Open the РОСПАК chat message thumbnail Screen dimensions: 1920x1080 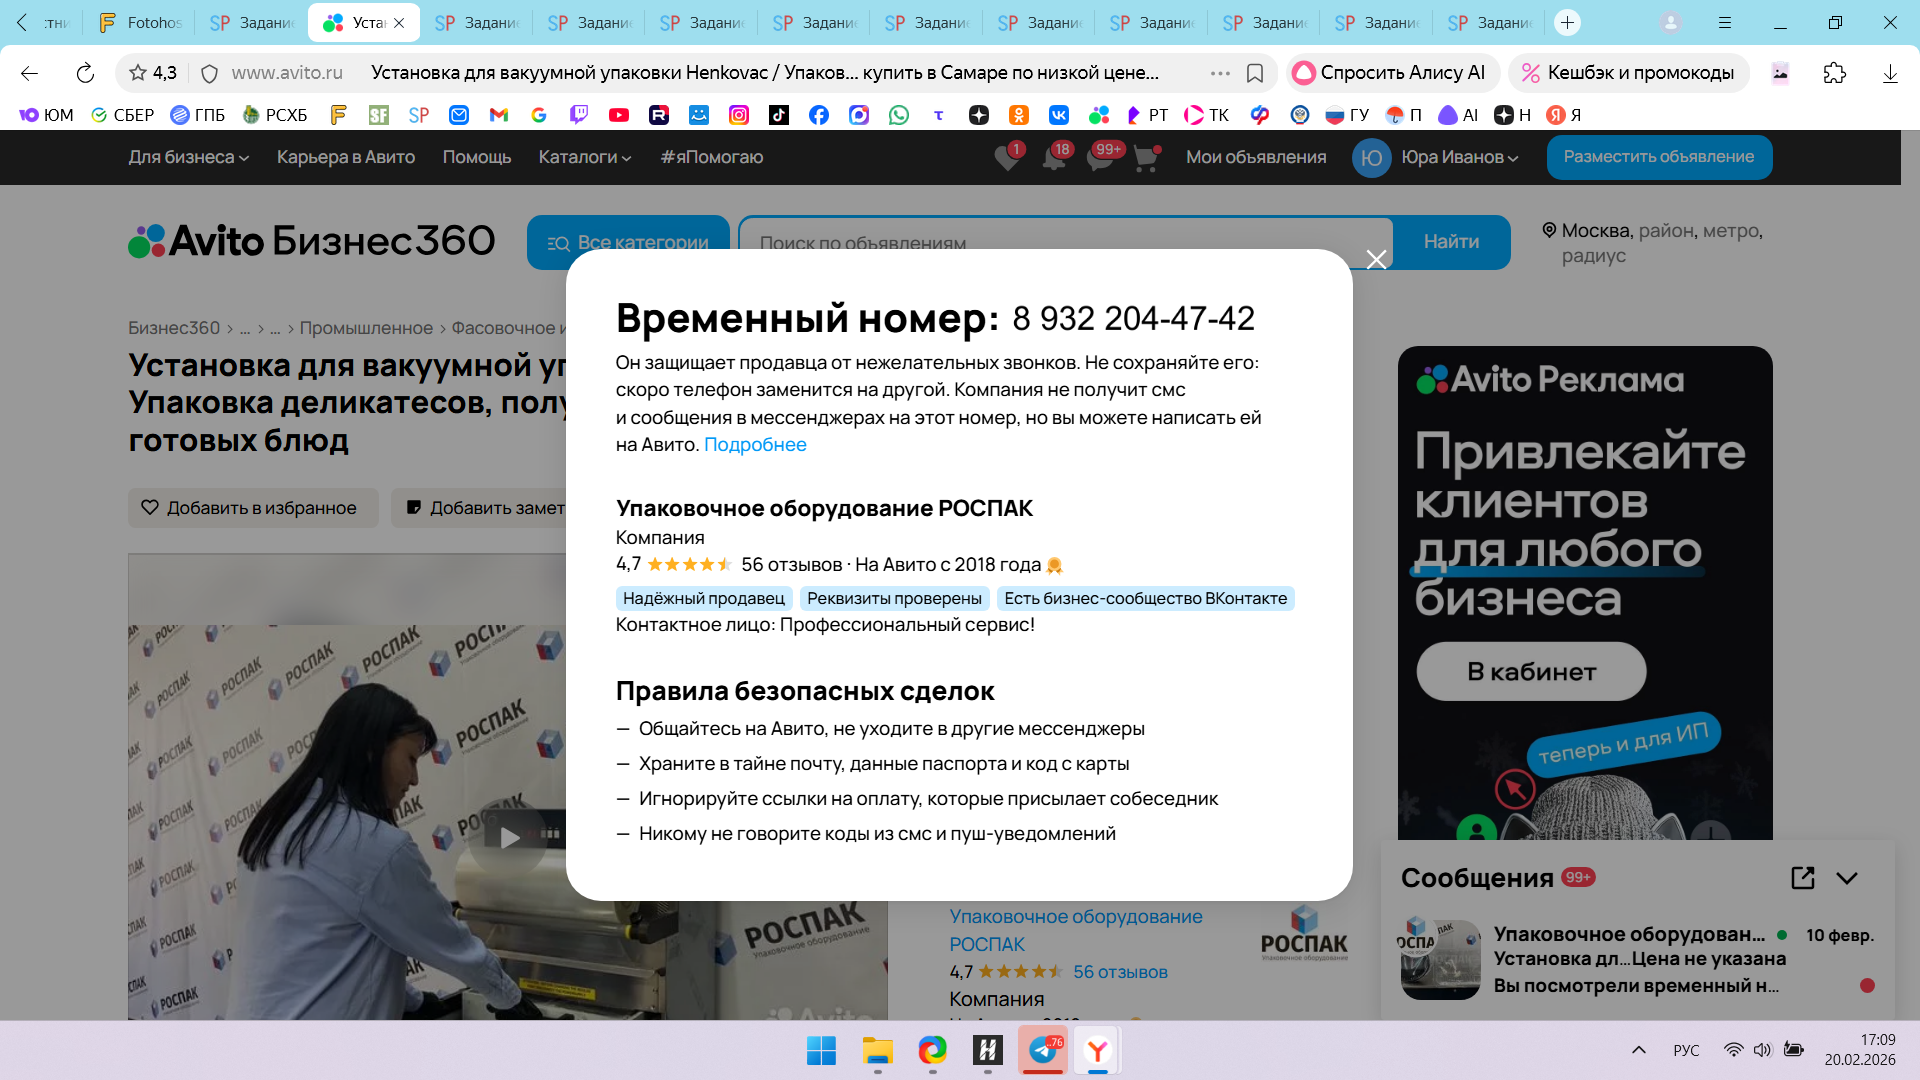pyautogui.click(x=1440, y=959)
